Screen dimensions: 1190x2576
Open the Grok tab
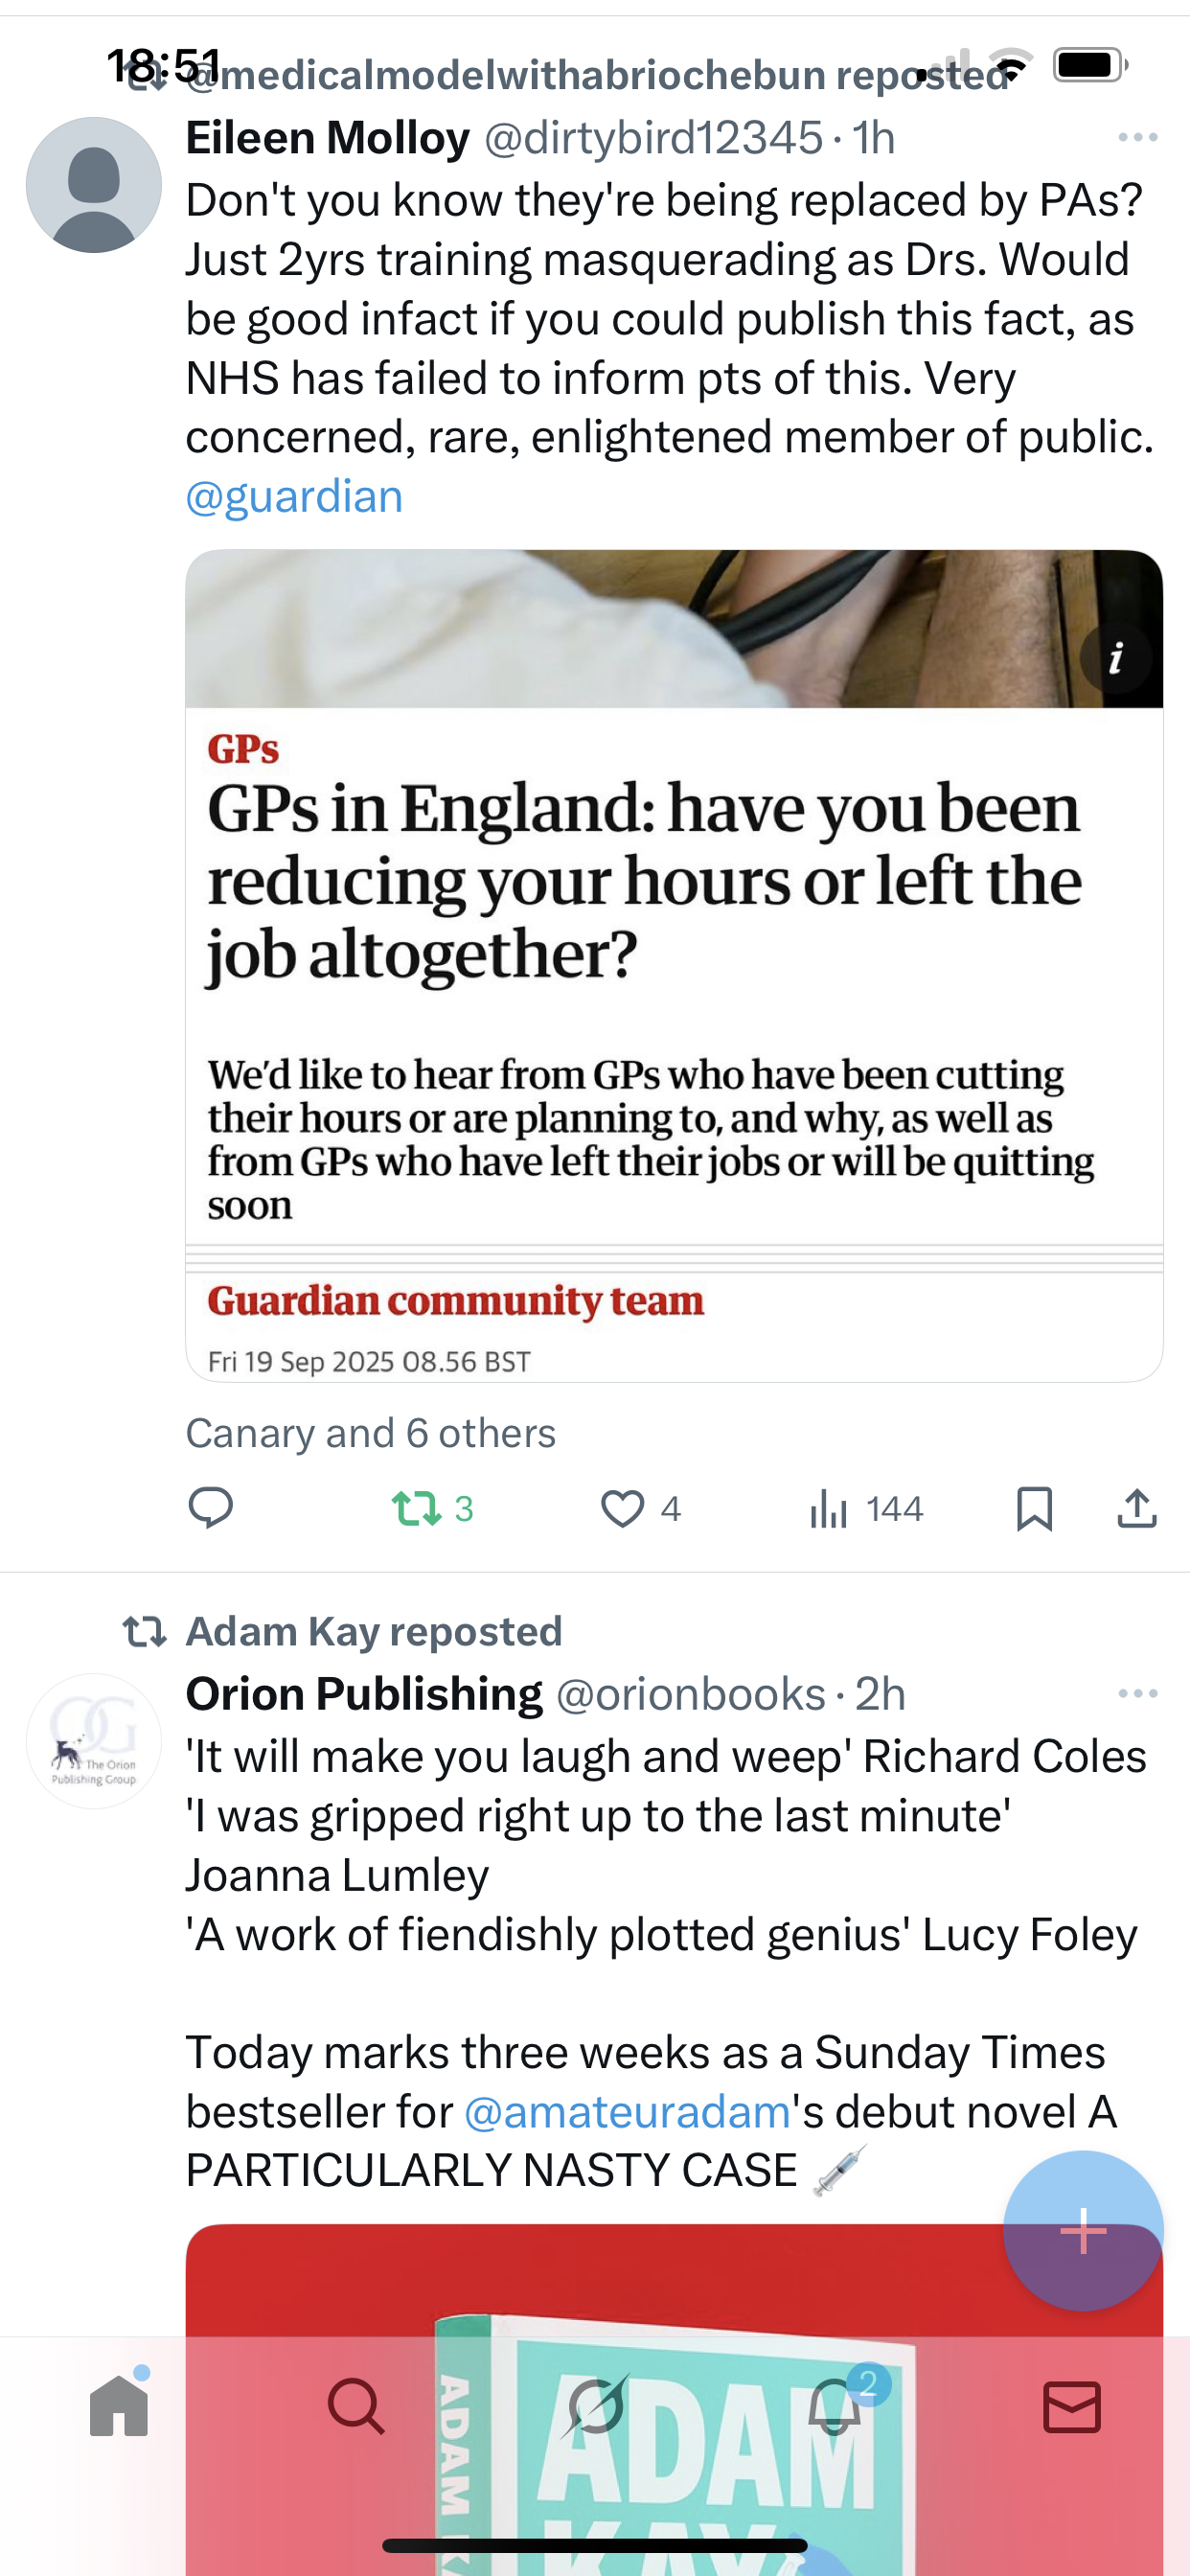click(595, 2406)
